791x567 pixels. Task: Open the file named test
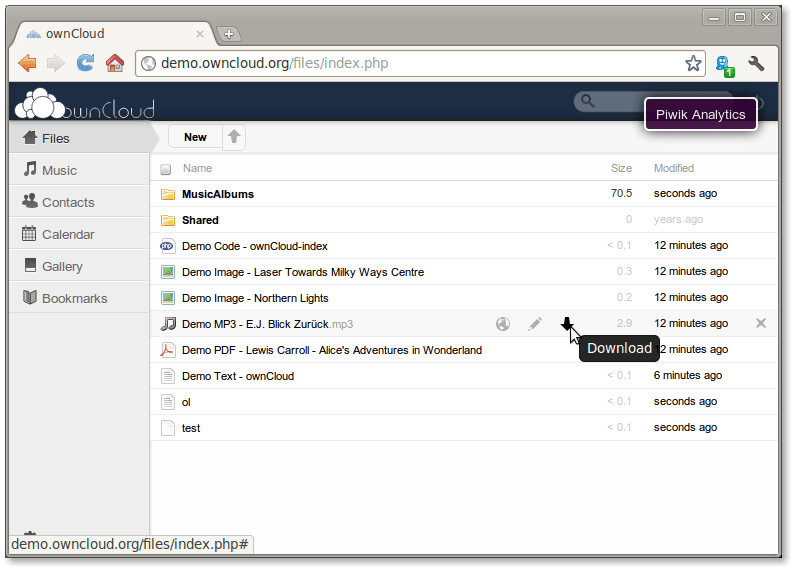coord(191,428)
